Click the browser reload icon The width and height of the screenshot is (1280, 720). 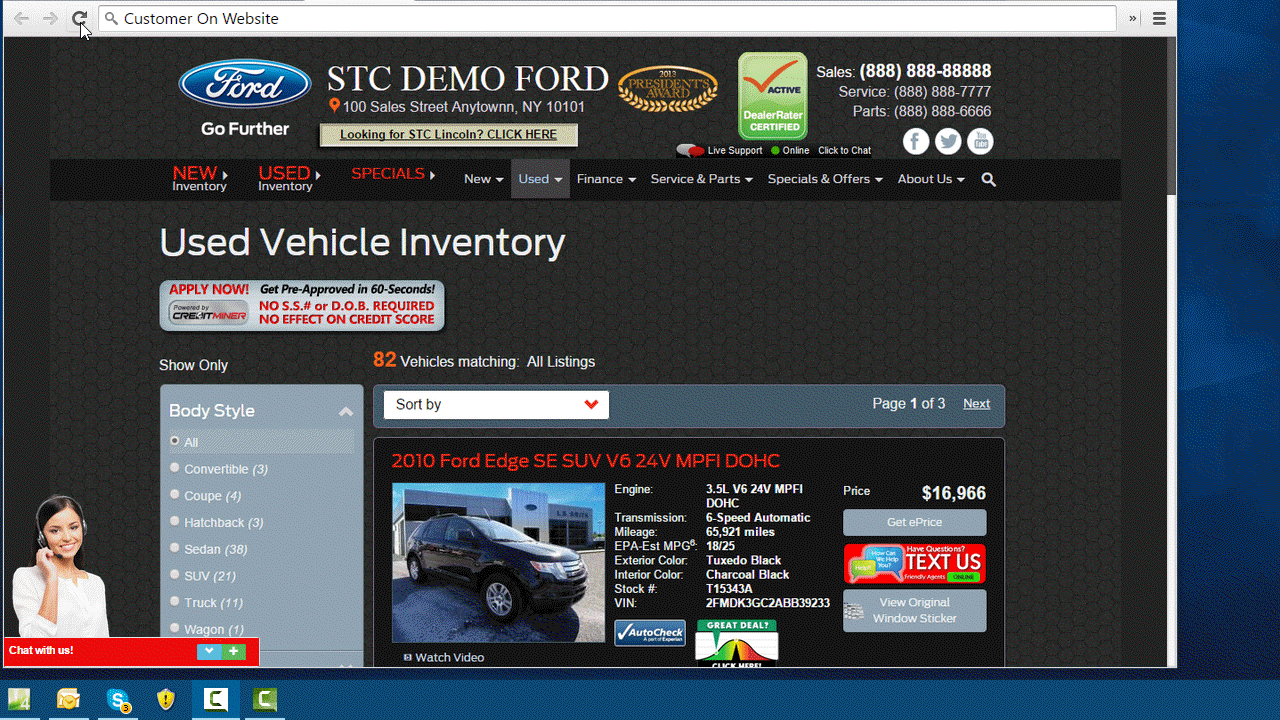(80, 18)
